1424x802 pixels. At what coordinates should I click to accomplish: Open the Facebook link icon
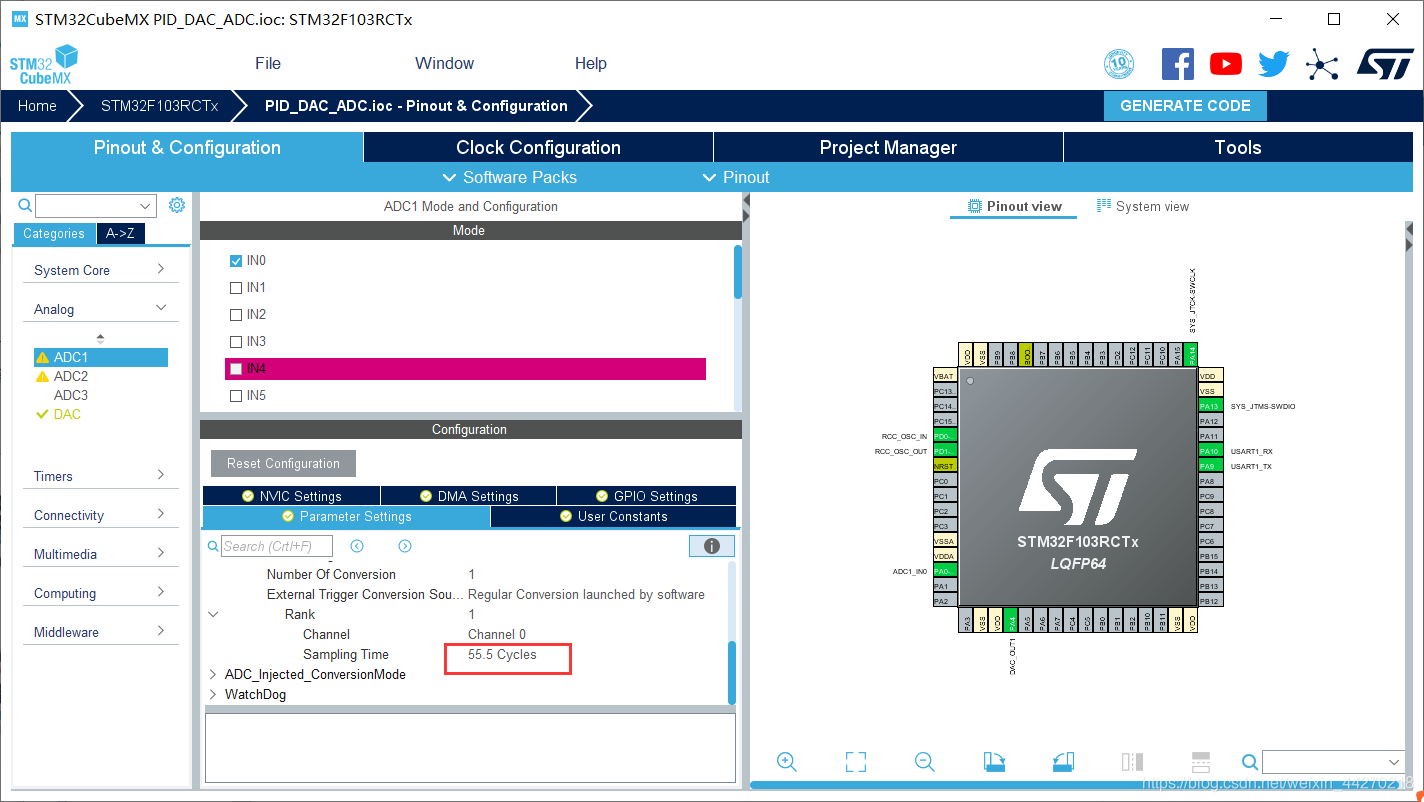[x=1178, y=64]
